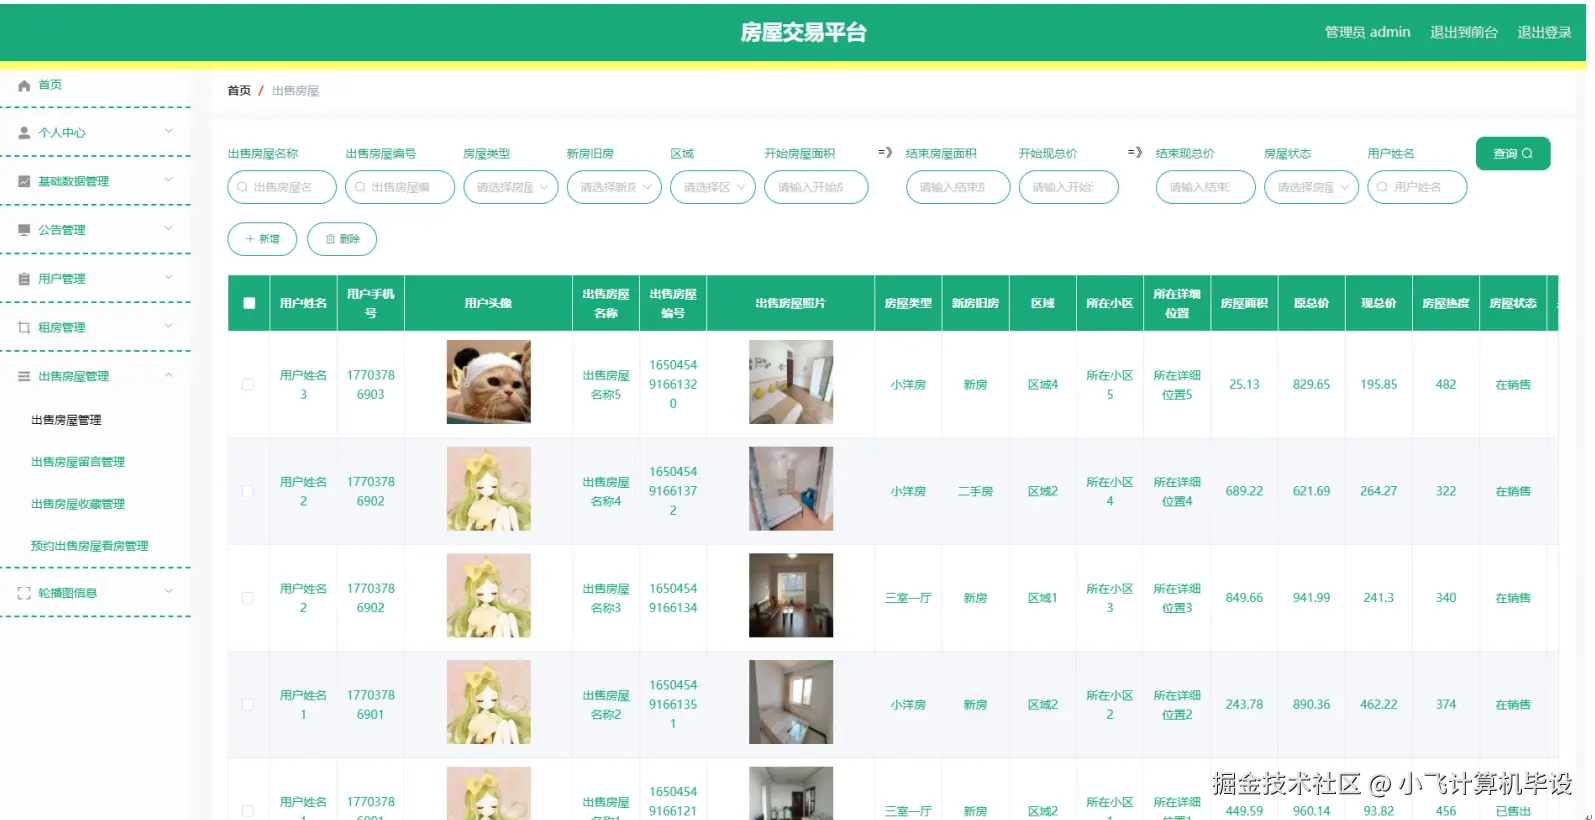Open the cat avatar of 用户姓名3
The image size is (1595, 820).
click(489, 382)
